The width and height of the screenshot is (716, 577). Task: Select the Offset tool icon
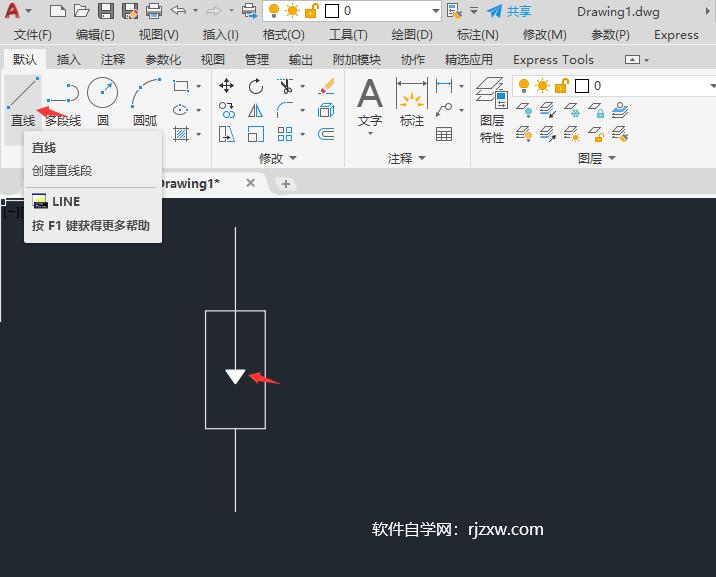(326, 134)
